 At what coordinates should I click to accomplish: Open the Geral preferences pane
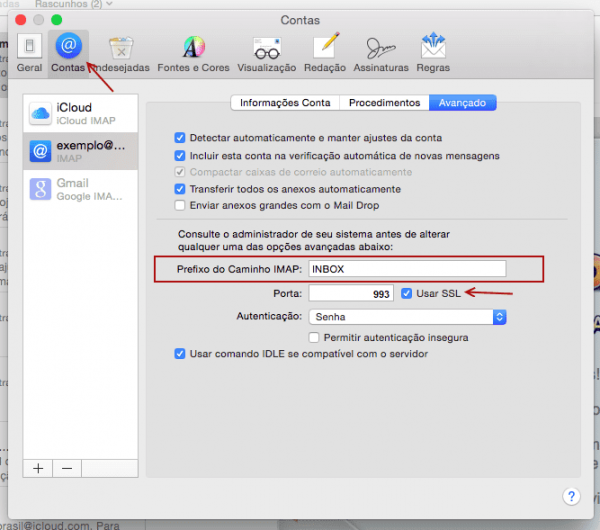29,53
